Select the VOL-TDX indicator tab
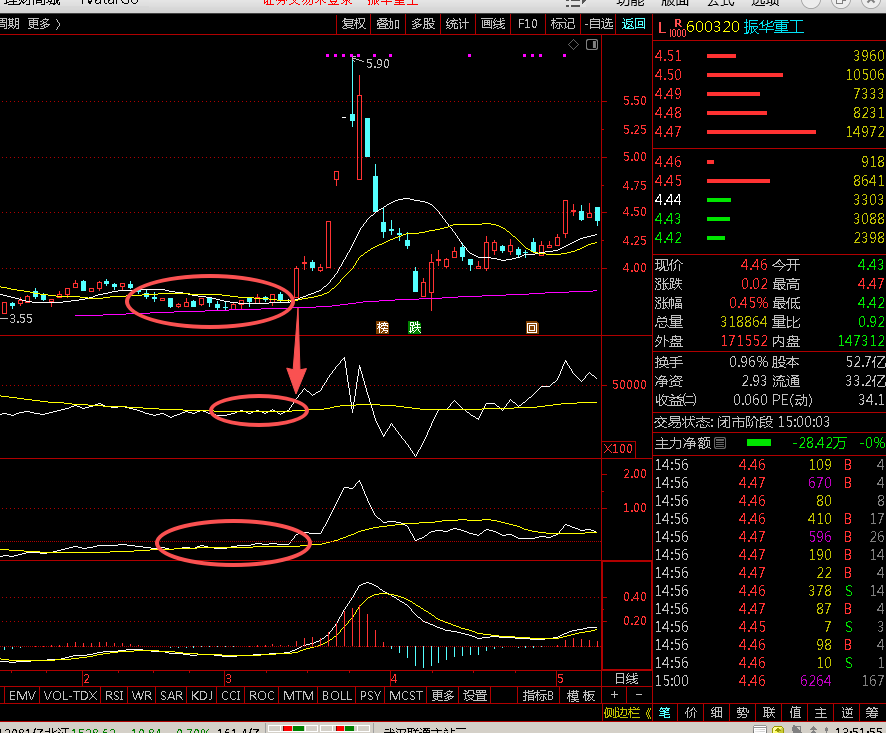This screenshot has height=733, width=886. tap(71, 695)
